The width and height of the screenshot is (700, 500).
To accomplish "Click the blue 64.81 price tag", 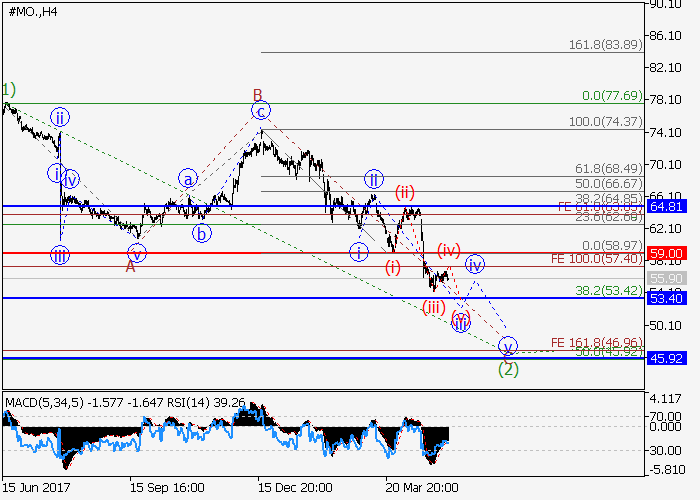I will coord(664,206).
